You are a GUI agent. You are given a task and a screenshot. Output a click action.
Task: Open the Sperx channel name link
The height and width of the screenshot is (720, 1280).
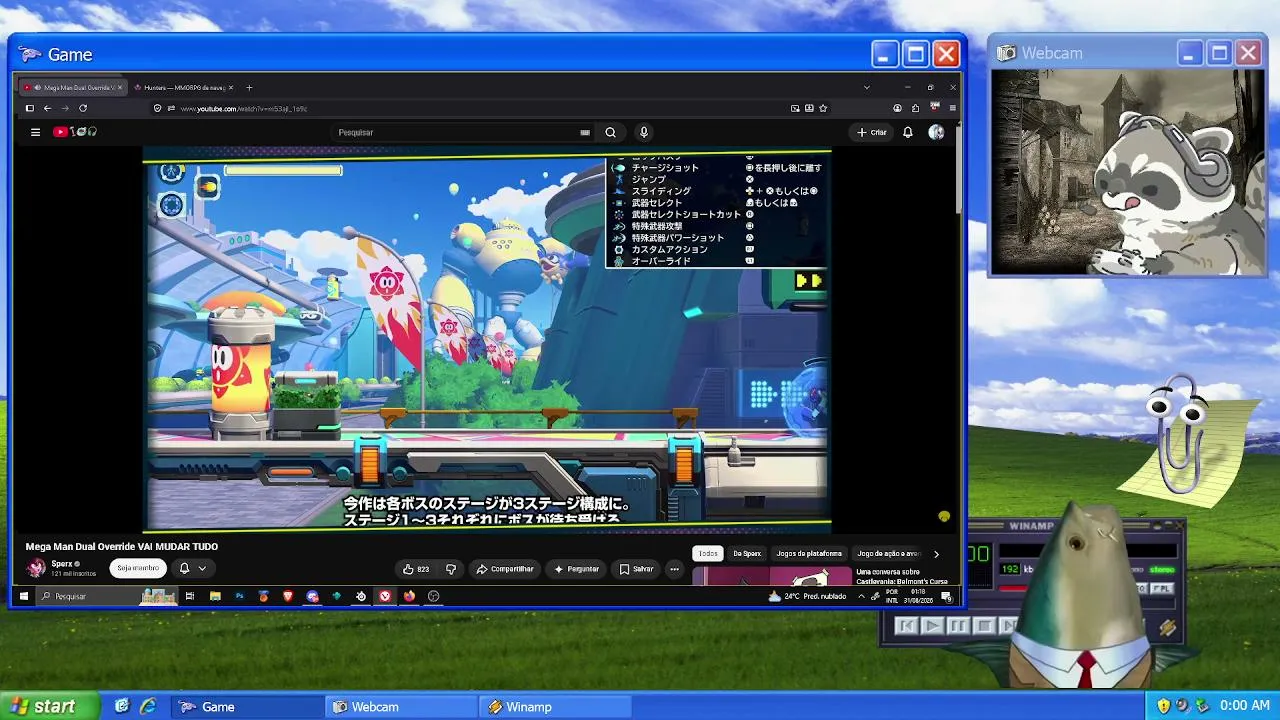pos(62,564)
